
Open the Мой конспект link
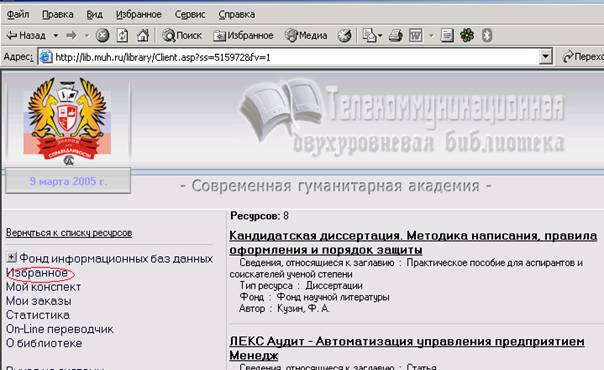(44, 287)
